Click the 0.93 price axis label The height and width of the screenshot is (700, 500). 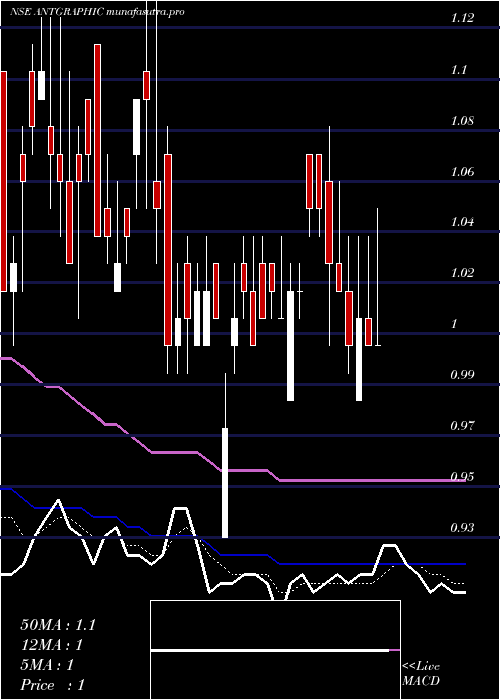coord(462,528)
